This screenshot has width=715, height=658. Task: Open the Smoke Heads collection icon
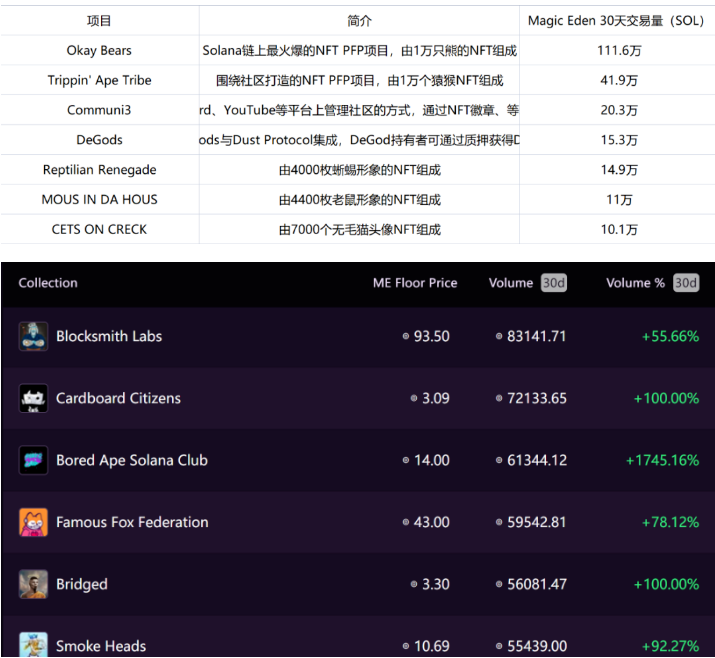pos(33,644)
